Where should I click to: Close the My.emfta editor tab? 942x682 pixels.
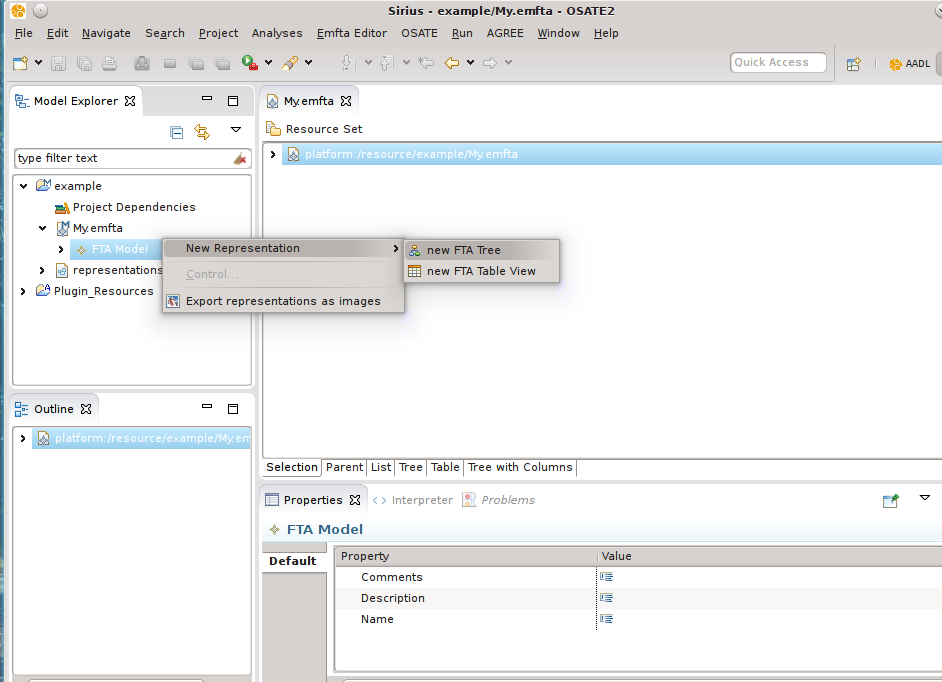click(x=346, y=101)
